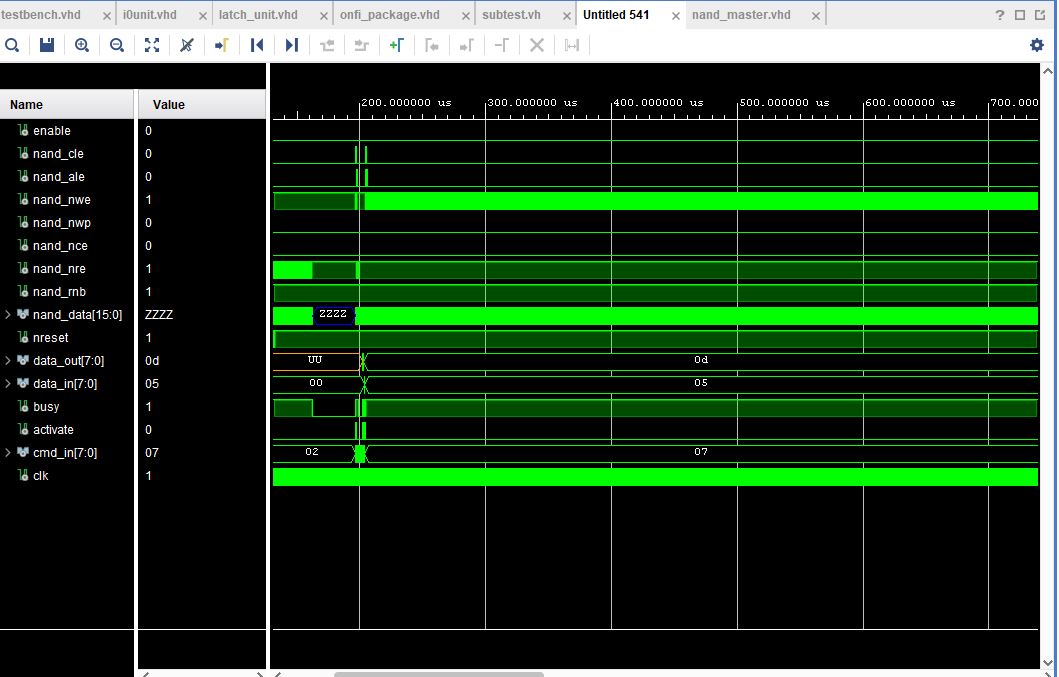Expand the nand_data[15:0] bus
The height and width of the screenshot is (677, 1059).
tap(8, 315)
